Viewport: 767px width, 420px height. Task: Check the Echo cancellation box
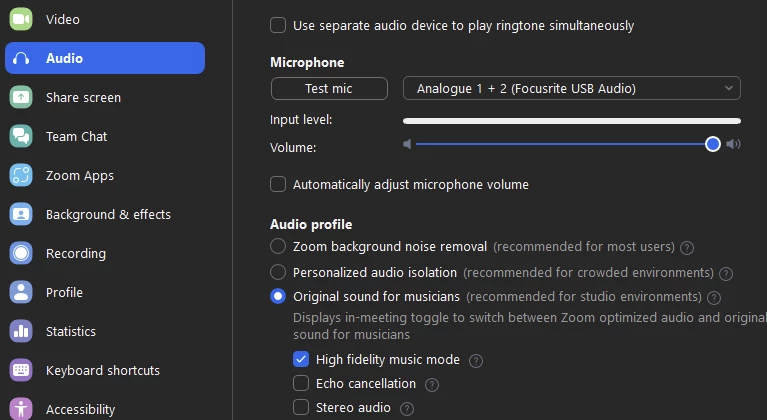click(x=301, y=383)
